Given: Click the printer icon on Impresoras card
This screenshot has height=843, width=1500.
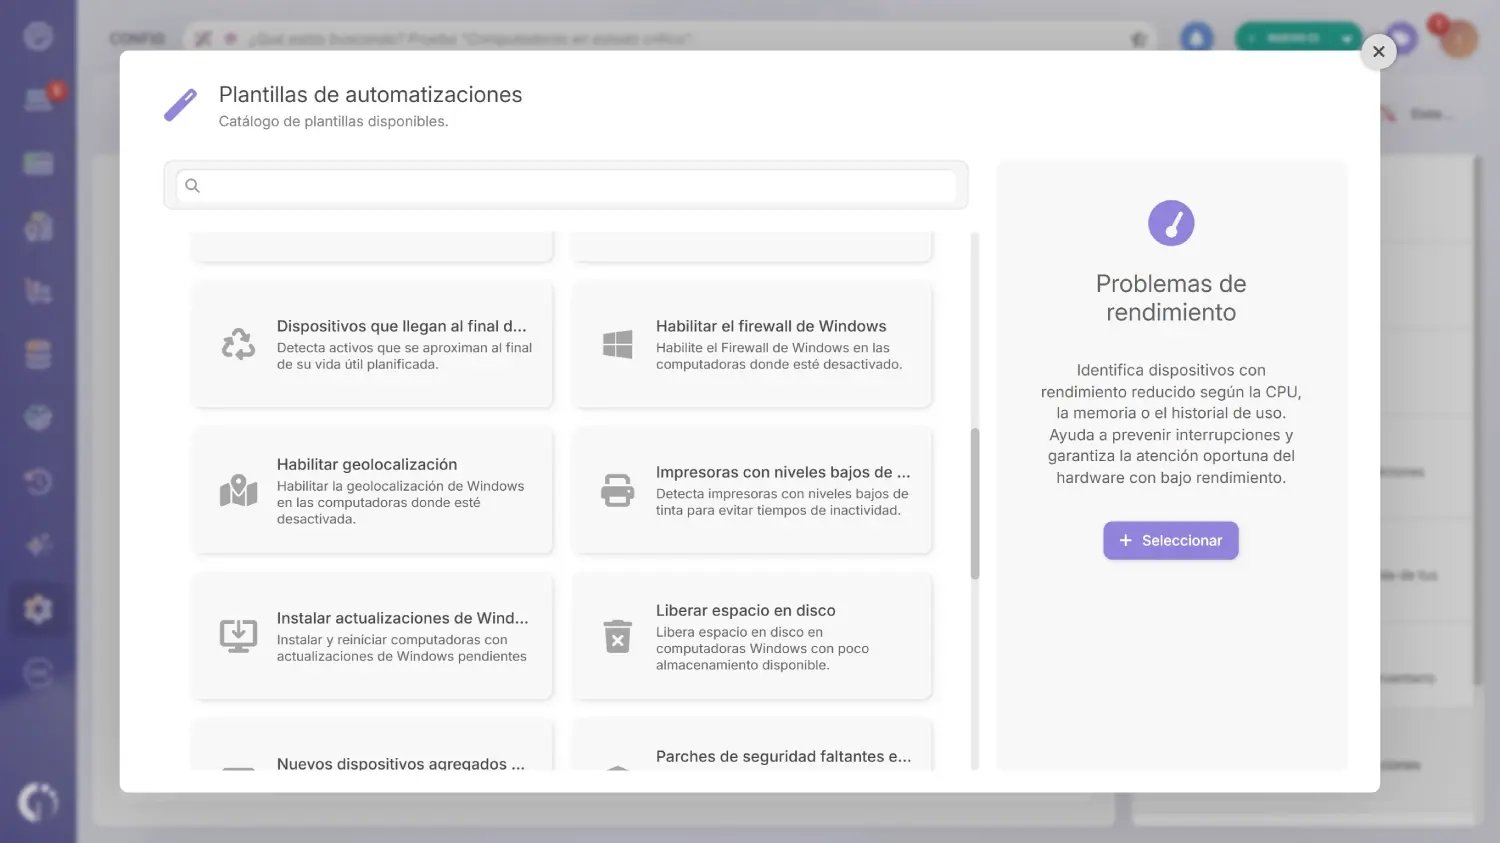Looking at the screenshot, I should (x=617, y=490).
